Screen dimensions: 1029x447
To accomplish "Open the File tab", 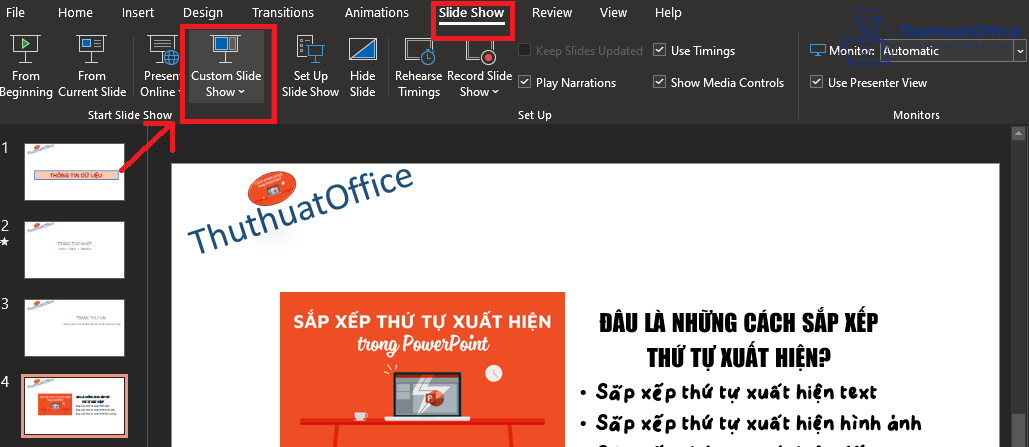I will [15, 12].
